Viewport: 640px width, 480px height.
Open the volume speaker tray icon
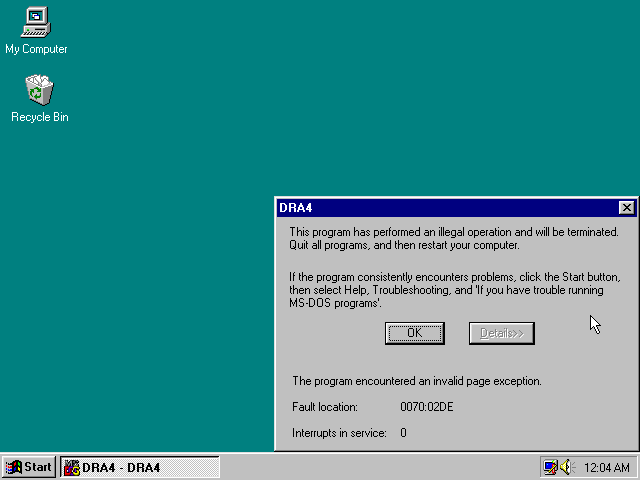(567, 467)
